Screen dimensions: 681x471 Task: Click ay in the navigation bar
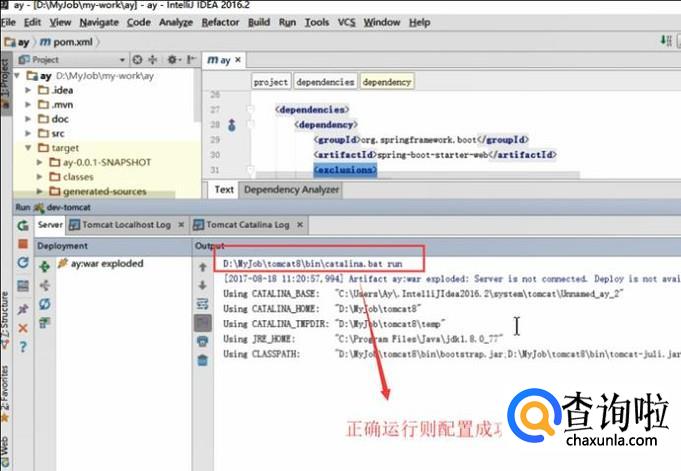(x=17, y=42)
